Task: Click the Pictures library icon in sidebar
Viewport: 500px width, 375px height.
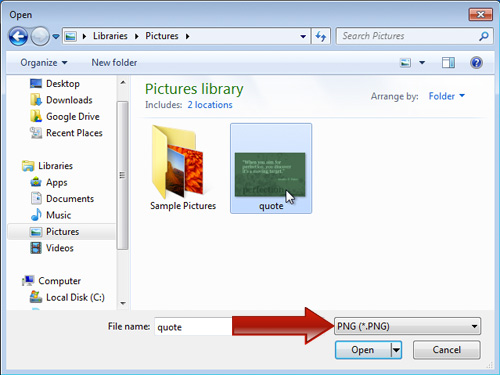Action: [36, 232]
